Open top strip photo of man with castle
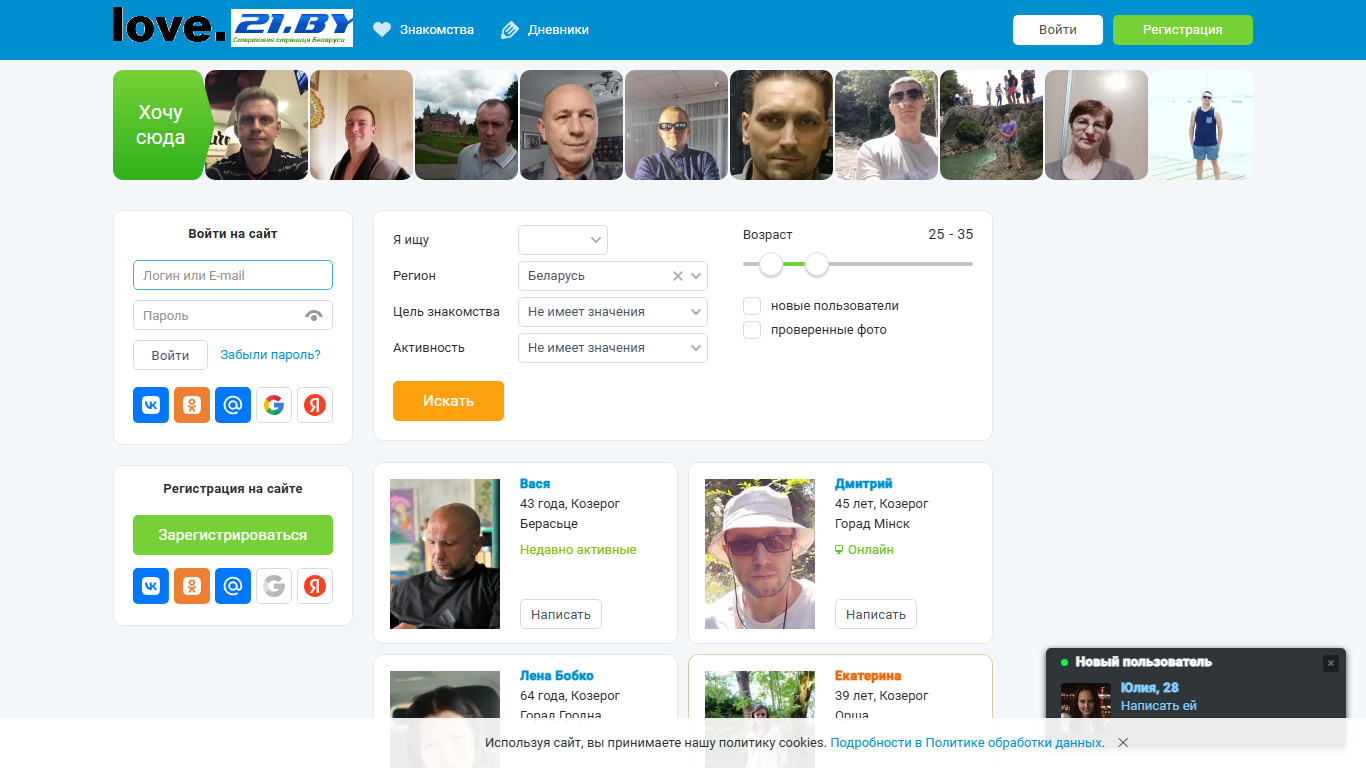The height and width of the screenshot is (768, 1366). 466,125
